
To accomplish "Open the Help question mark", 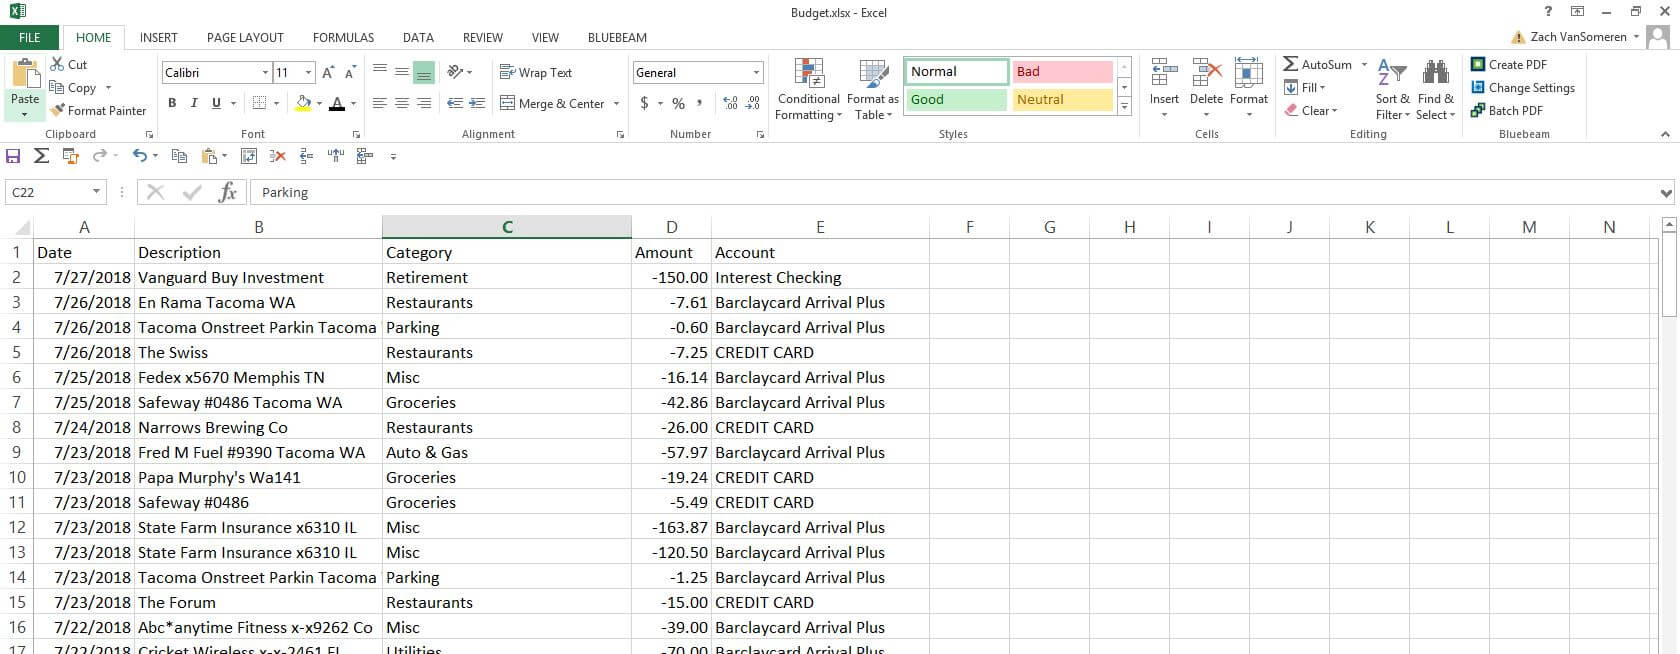I will click(1548, 12).
